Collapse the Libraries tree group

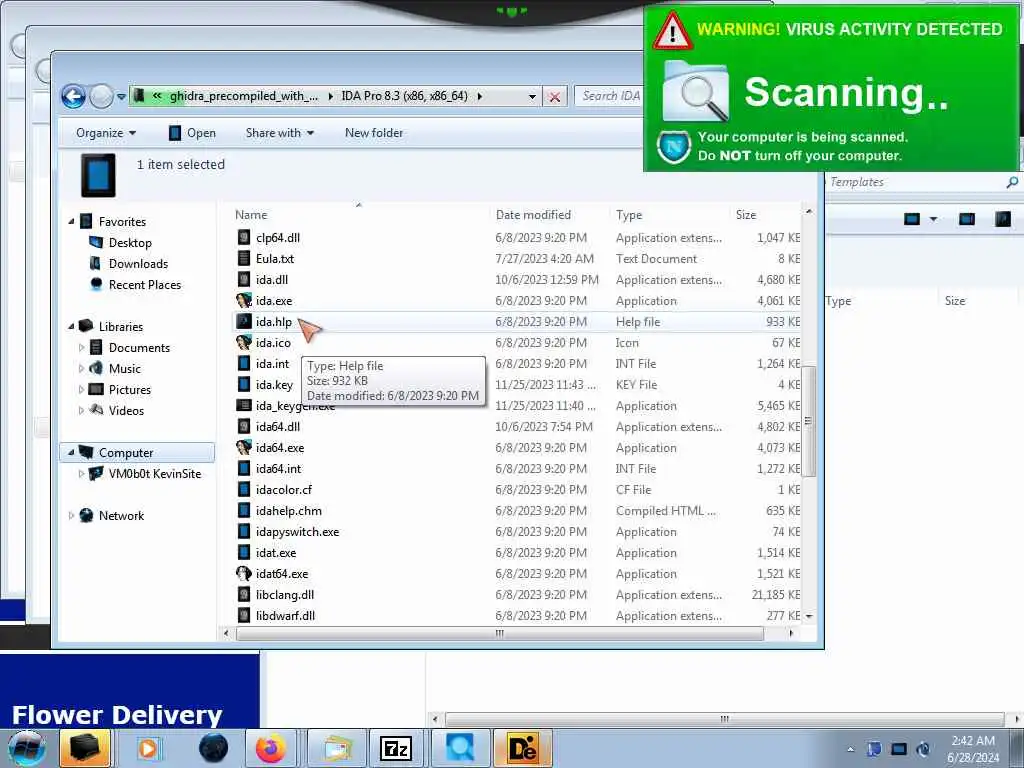pyautogui.click(x=71, y=326)
